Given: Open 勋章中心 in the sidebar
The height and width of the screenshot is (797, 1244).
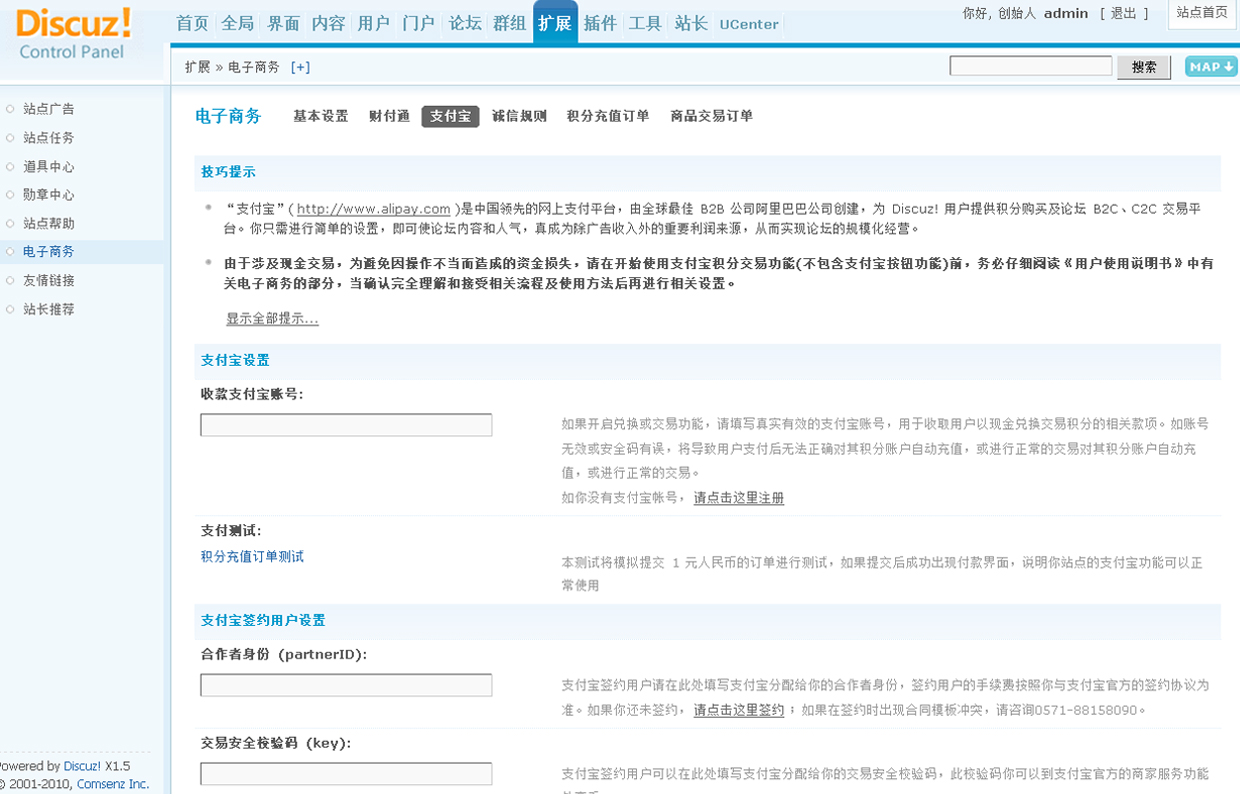Looking at the screenshot, I should pyautogui.click(x=49, y=195).
